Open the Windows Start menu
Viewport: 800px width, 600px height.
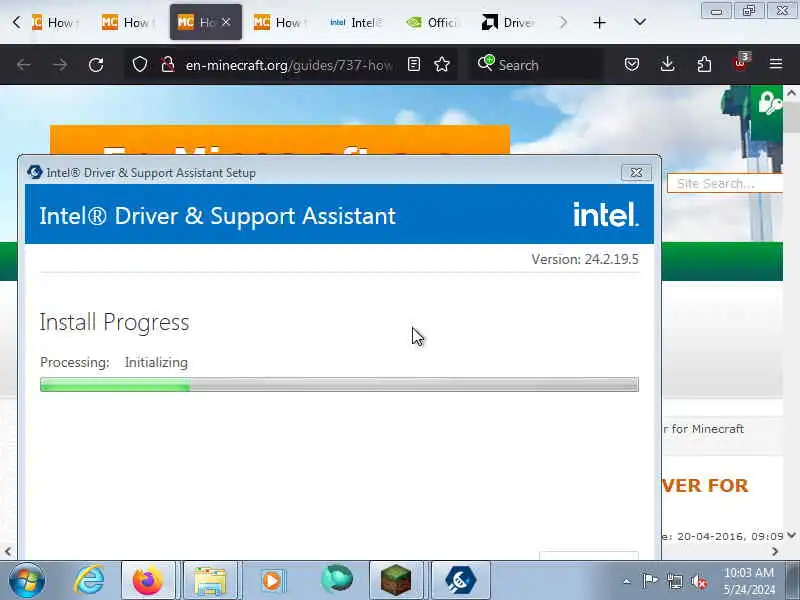(x=27, y=580)
